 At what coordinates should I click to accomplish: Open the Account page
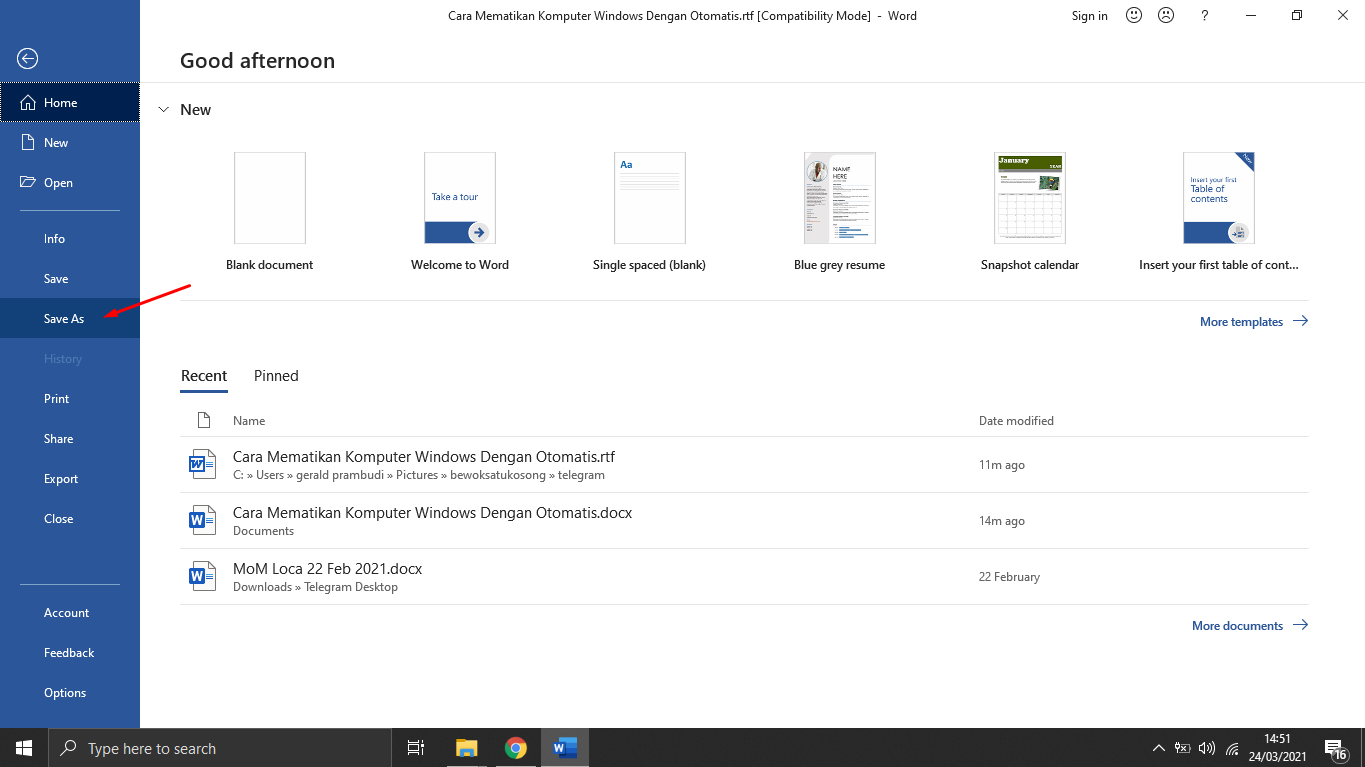(x=70, y=612)
